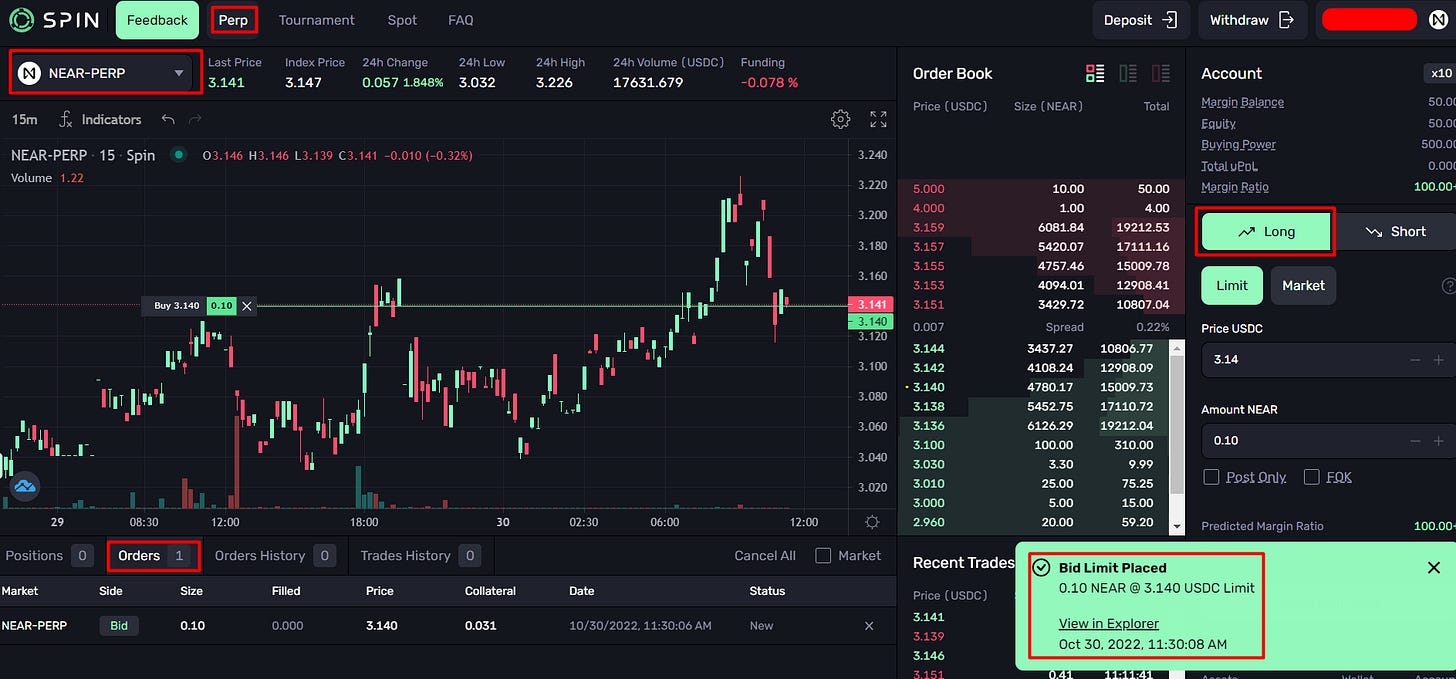Click the undo arrow on the chart toolbar
Viewport: 1456px width, 679px height.
(x=168, y=119)
